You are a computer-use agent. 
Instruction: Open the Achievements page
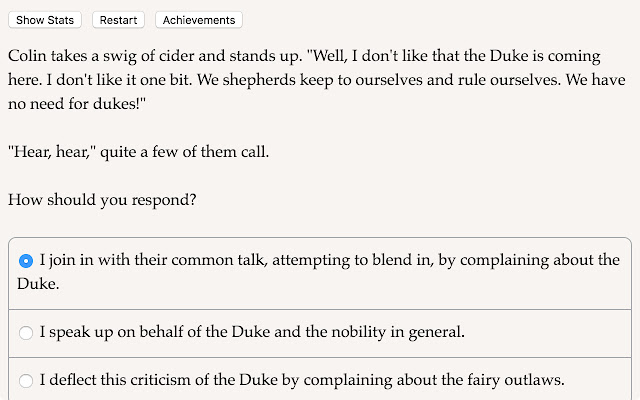coord(199,20)
